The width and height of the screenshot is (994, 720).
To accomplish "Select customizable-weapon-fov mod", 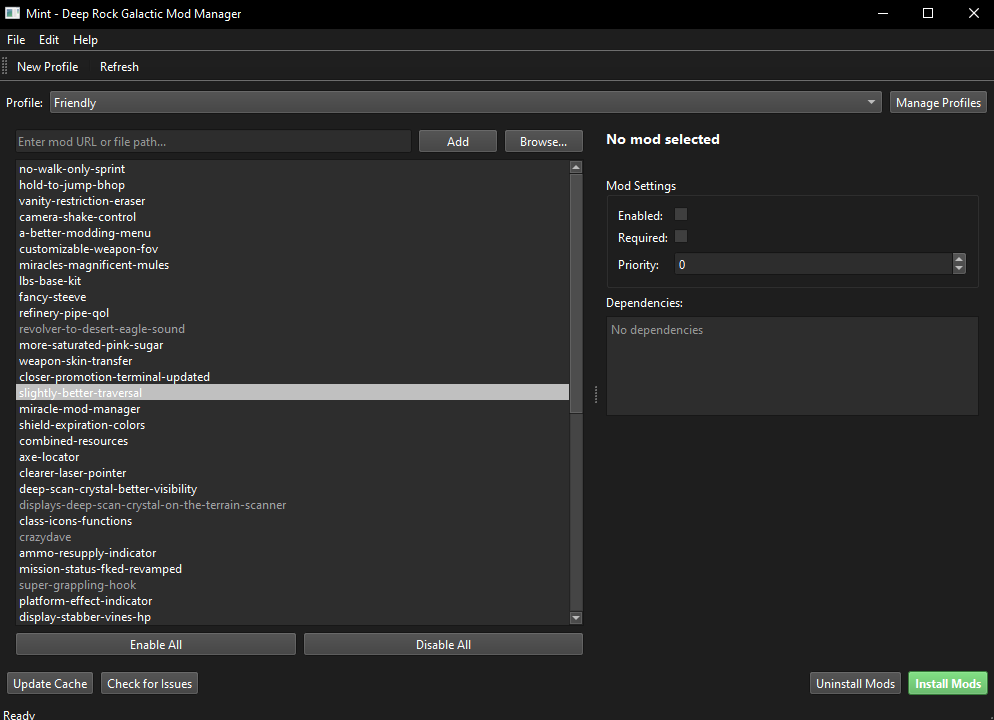I will click(292, 249).
